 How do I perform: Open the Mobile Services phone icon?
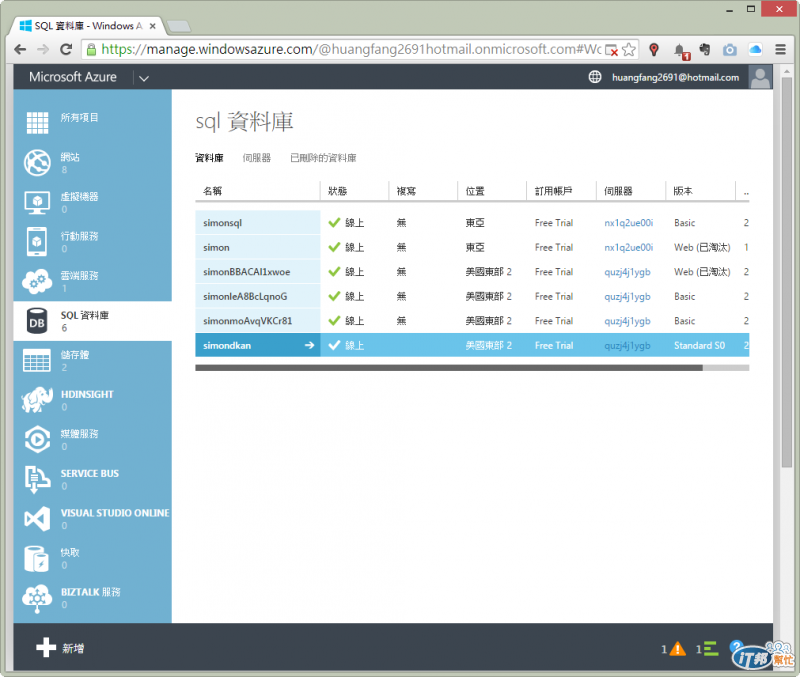(37, 242)
